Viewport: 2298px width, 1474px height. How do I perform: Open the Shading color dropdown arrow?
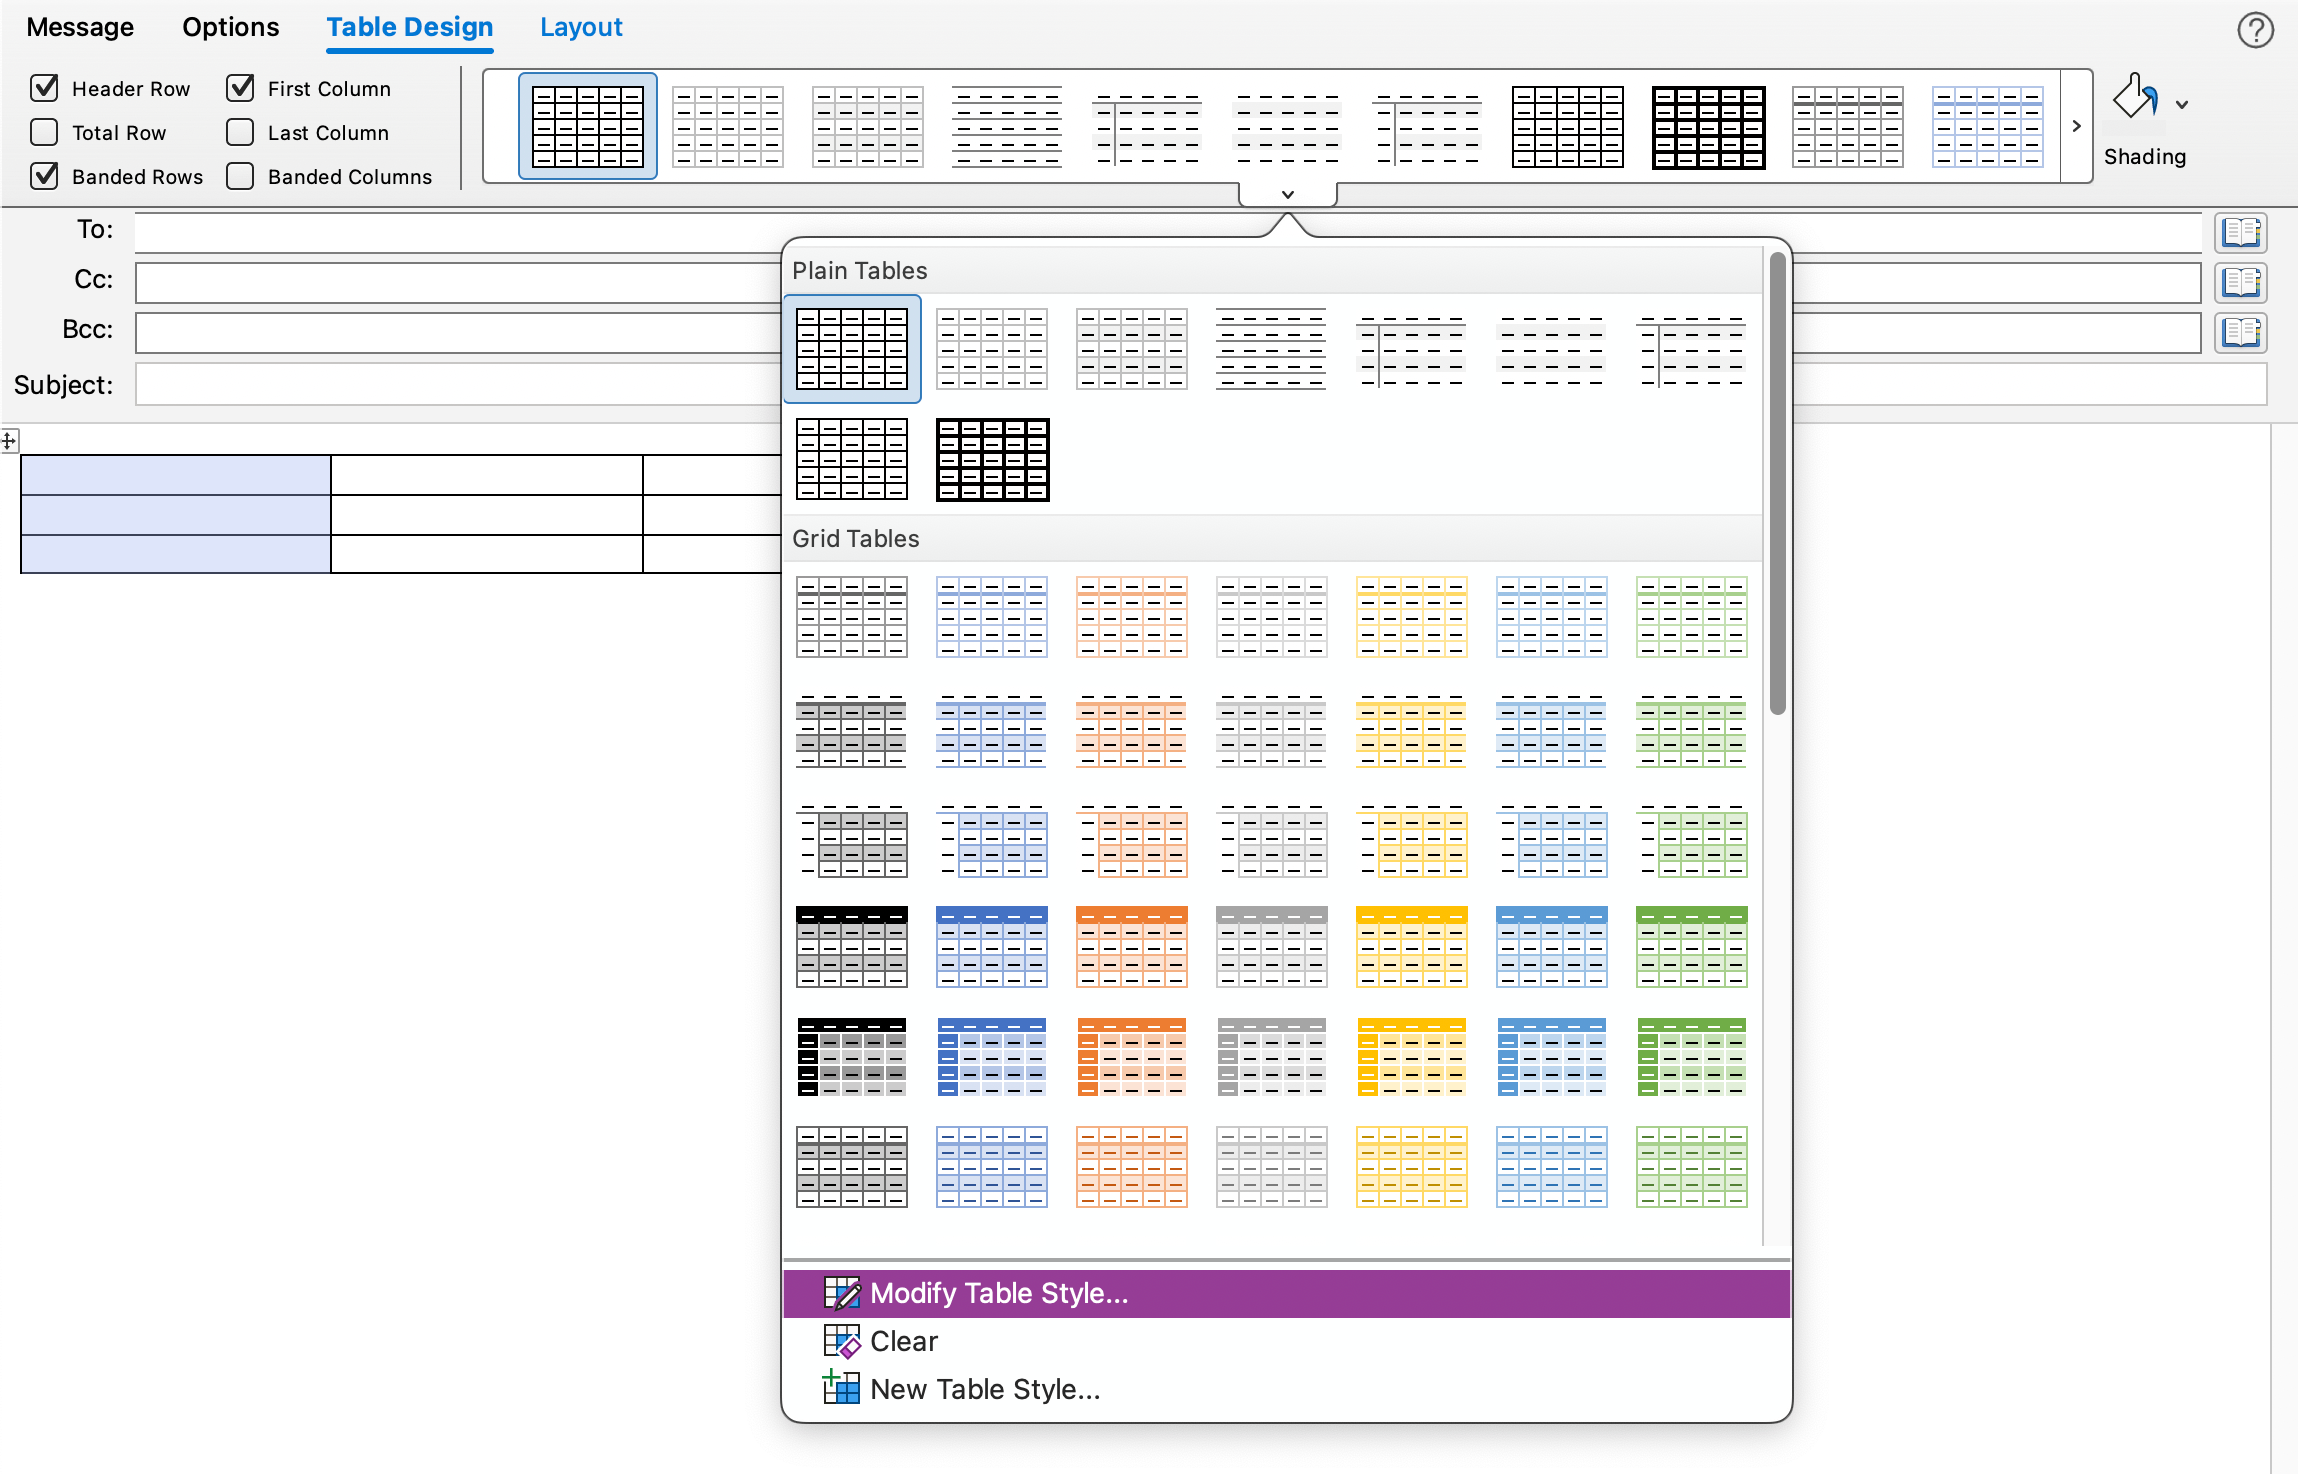point(2182,104)
